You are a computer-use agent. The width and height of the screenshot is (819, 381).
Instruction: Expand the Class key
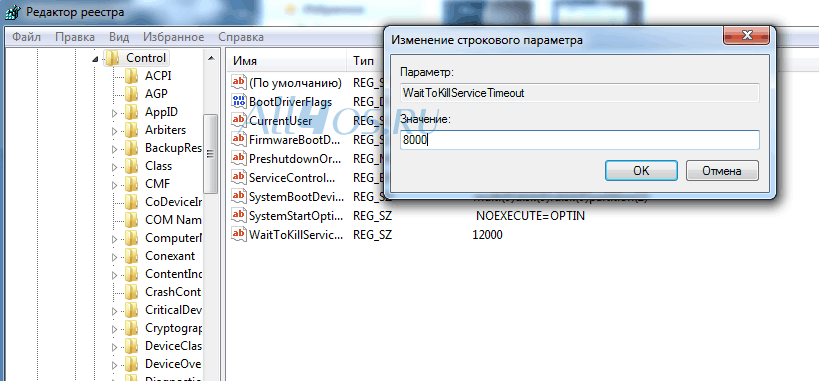pyautogui.click(x=114, y=167)
